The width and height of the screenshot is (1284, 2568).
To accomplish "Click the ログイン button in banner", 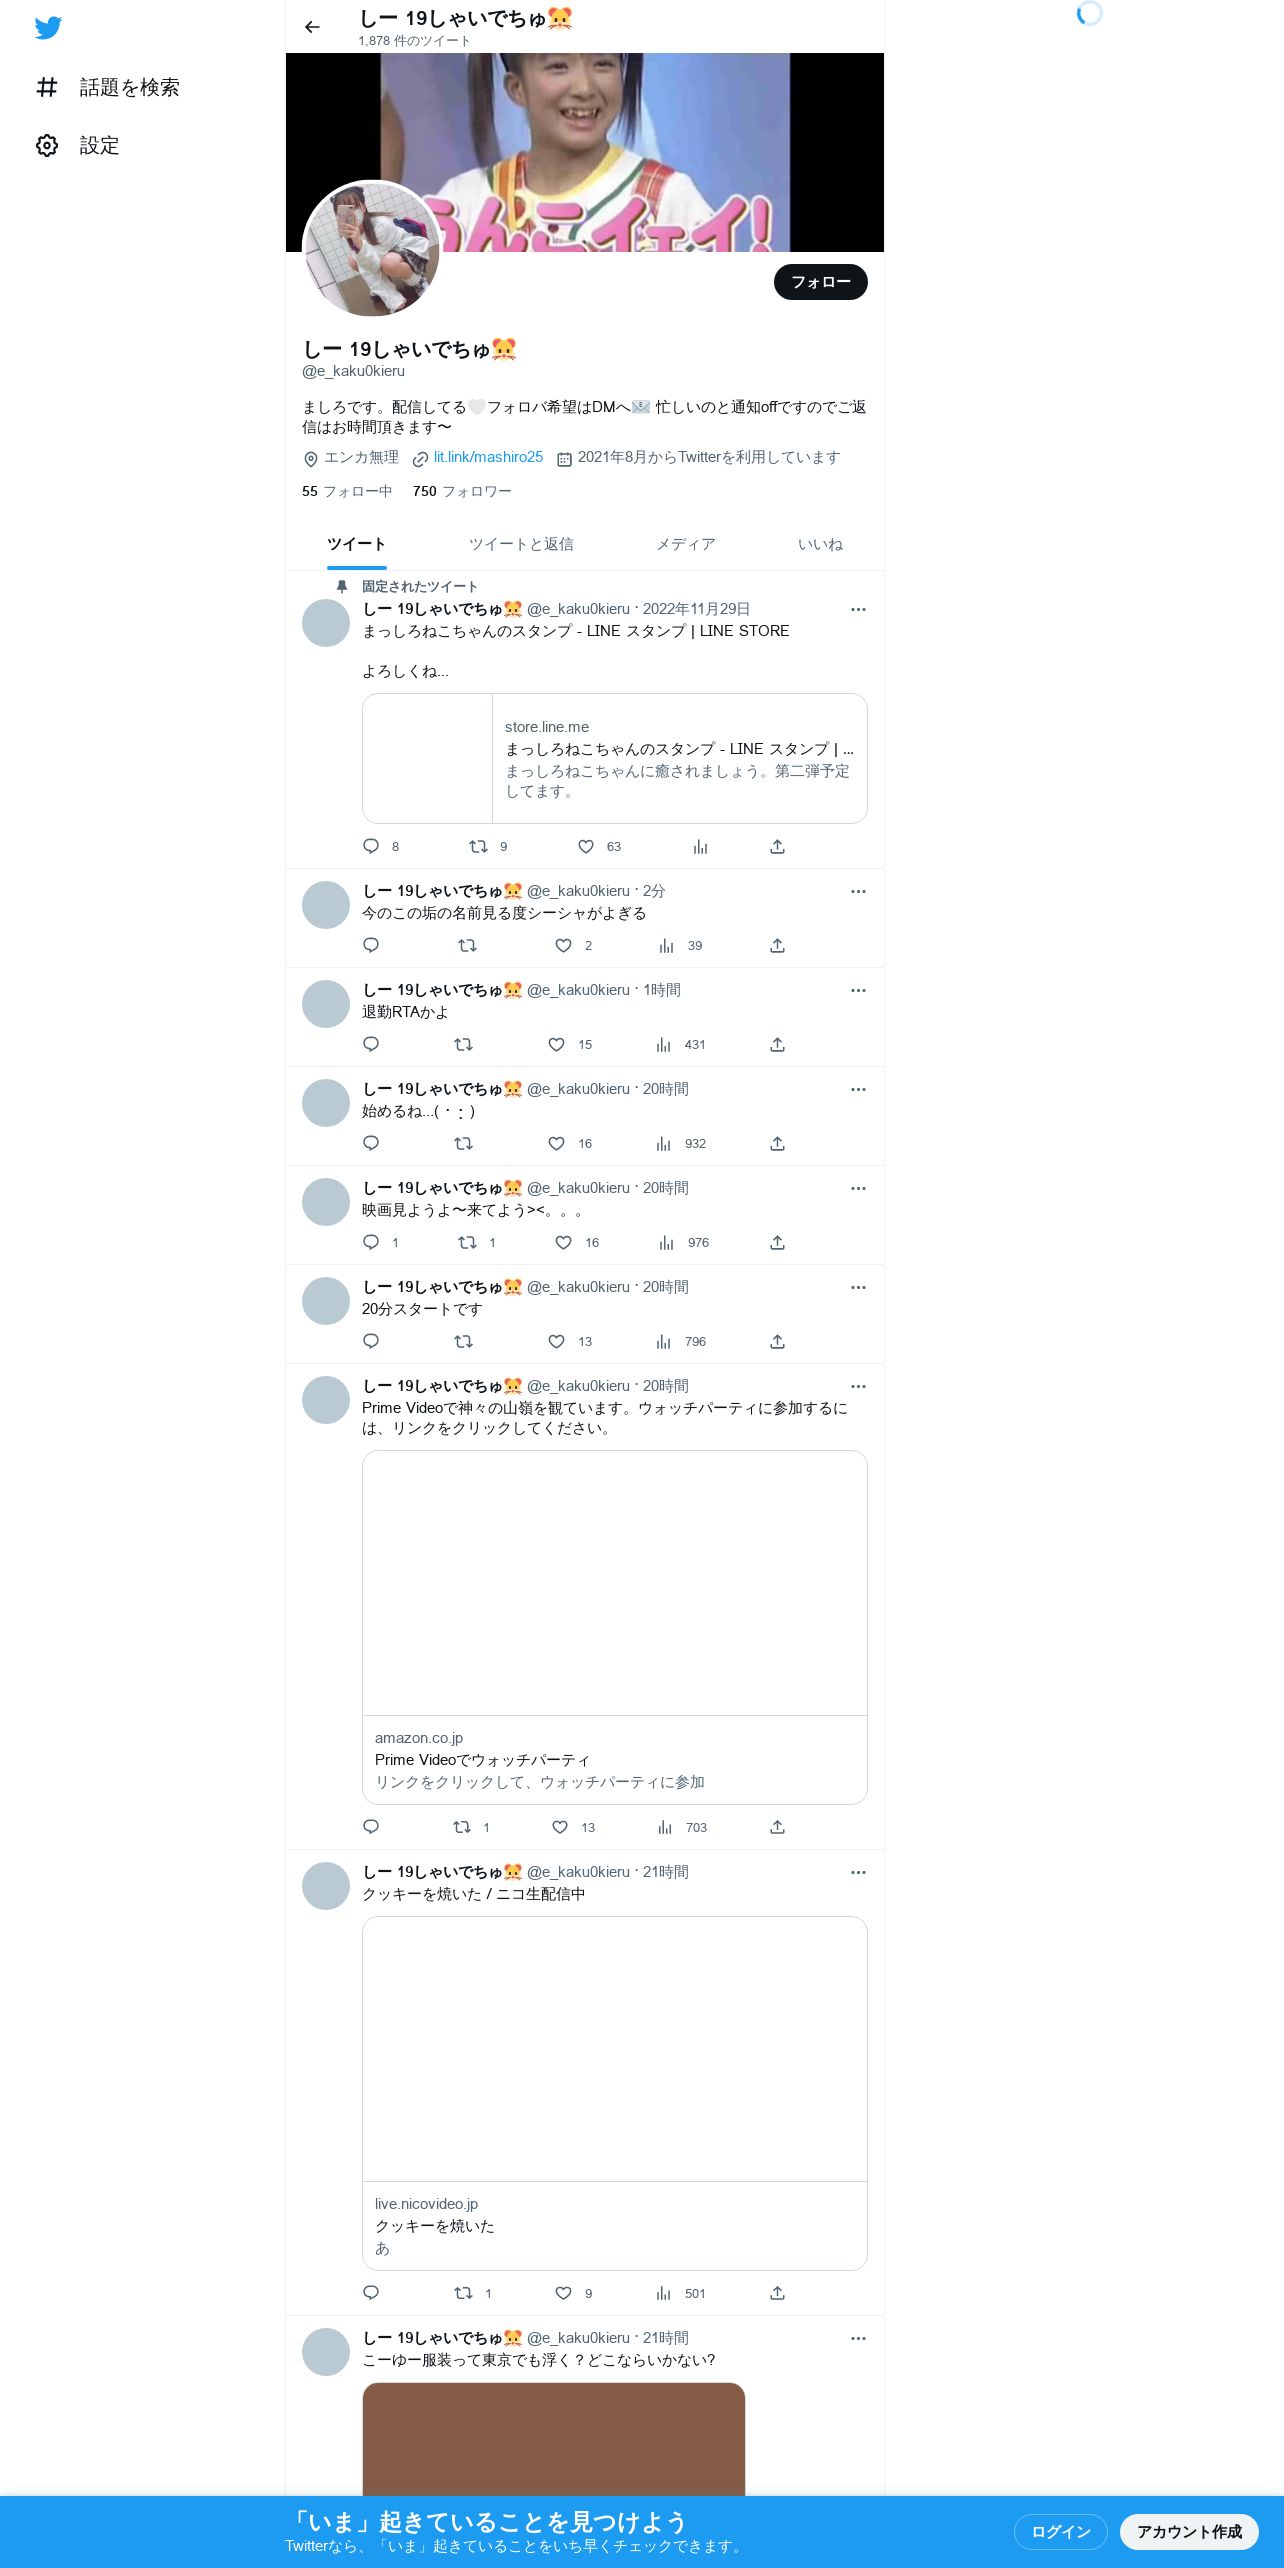I will tap(1061, 2531).
